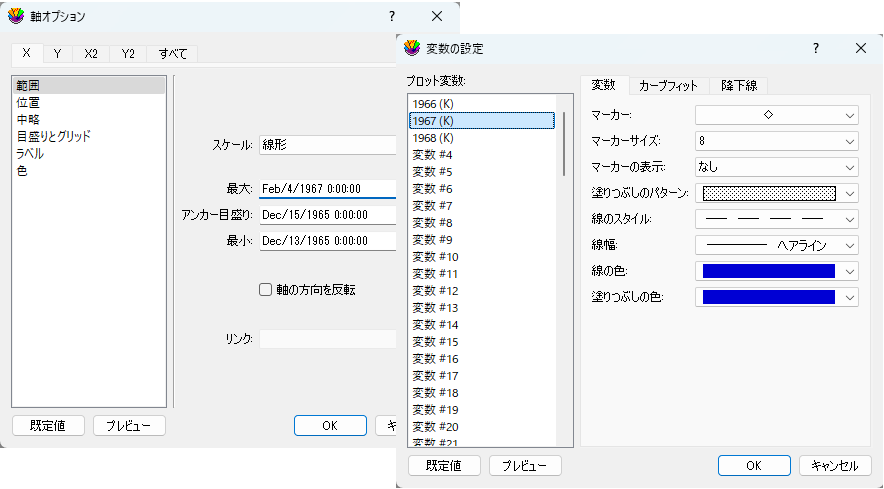Select the Y2 axis tab

coord(128,54)
